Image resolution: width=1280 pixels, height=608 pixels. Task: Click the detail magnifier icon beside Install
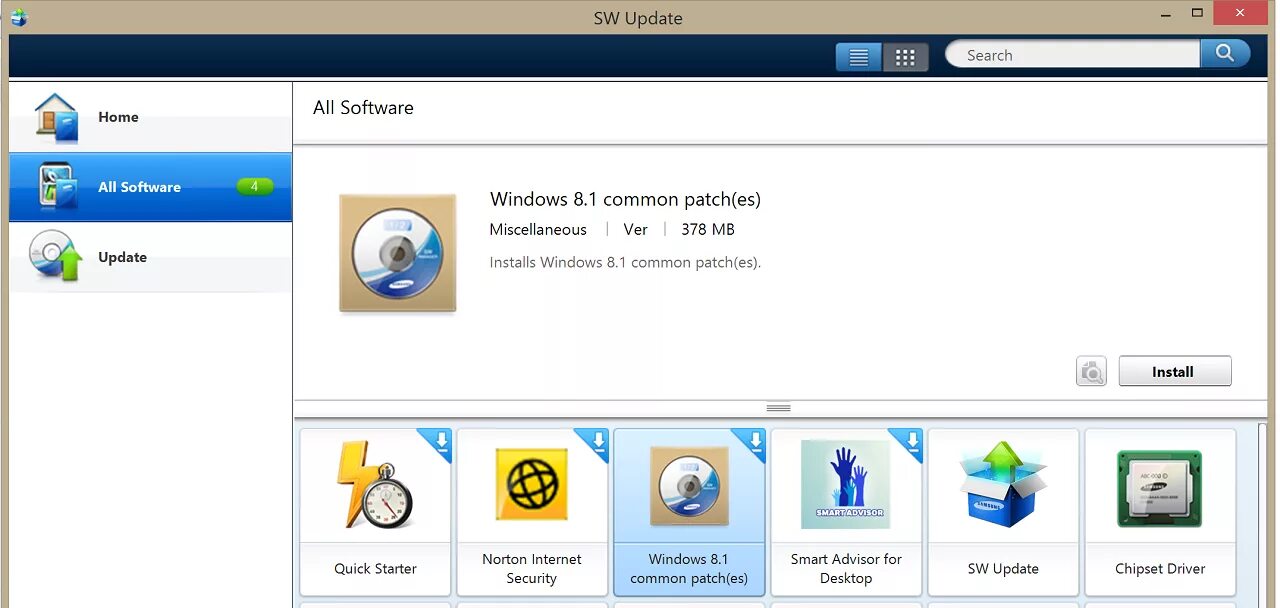(x=1091, y=371)
